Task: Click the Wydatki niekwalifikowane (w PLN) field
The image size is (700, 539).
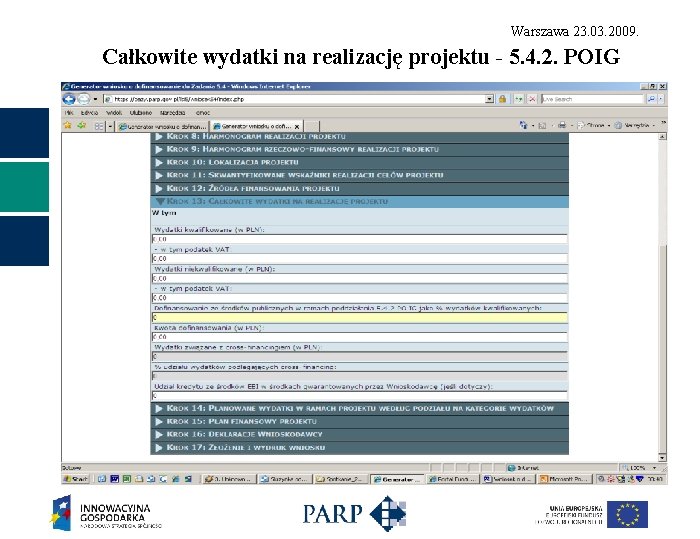Action: pos(360,278)
